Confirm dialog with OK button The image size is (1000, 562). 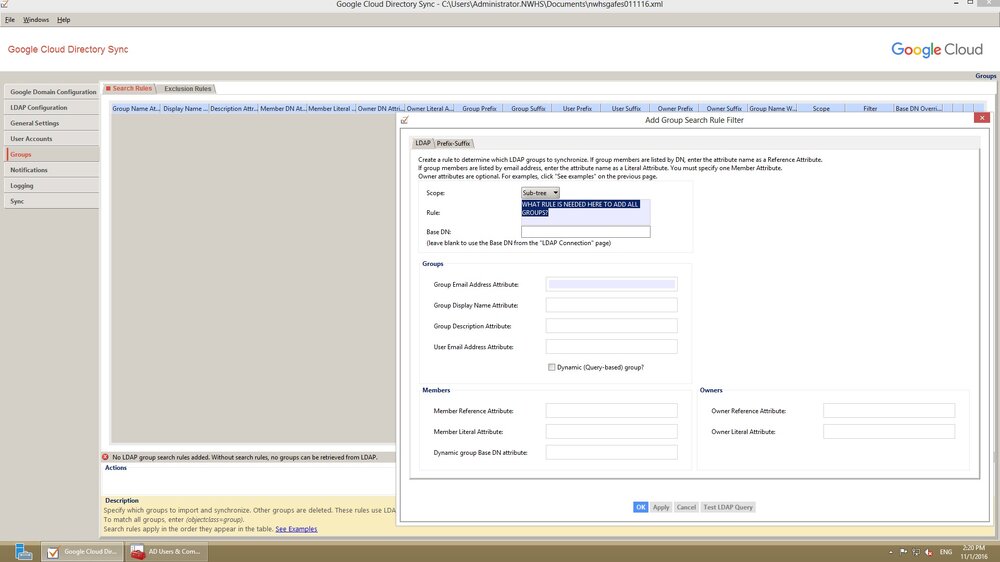point(640,507)
